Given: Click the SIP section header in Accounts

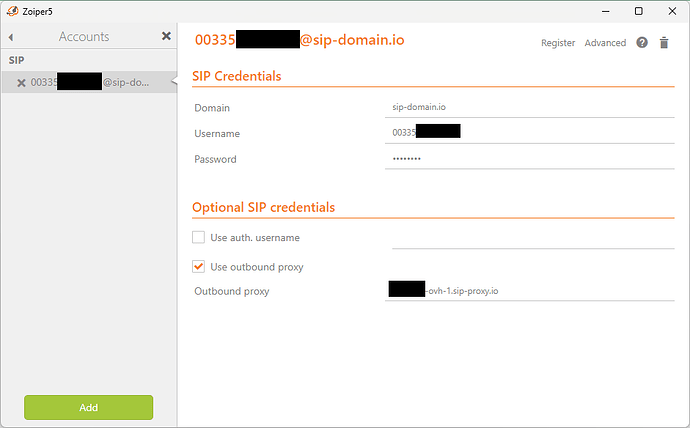Looking at the screenshot, I should coord(17,60).
